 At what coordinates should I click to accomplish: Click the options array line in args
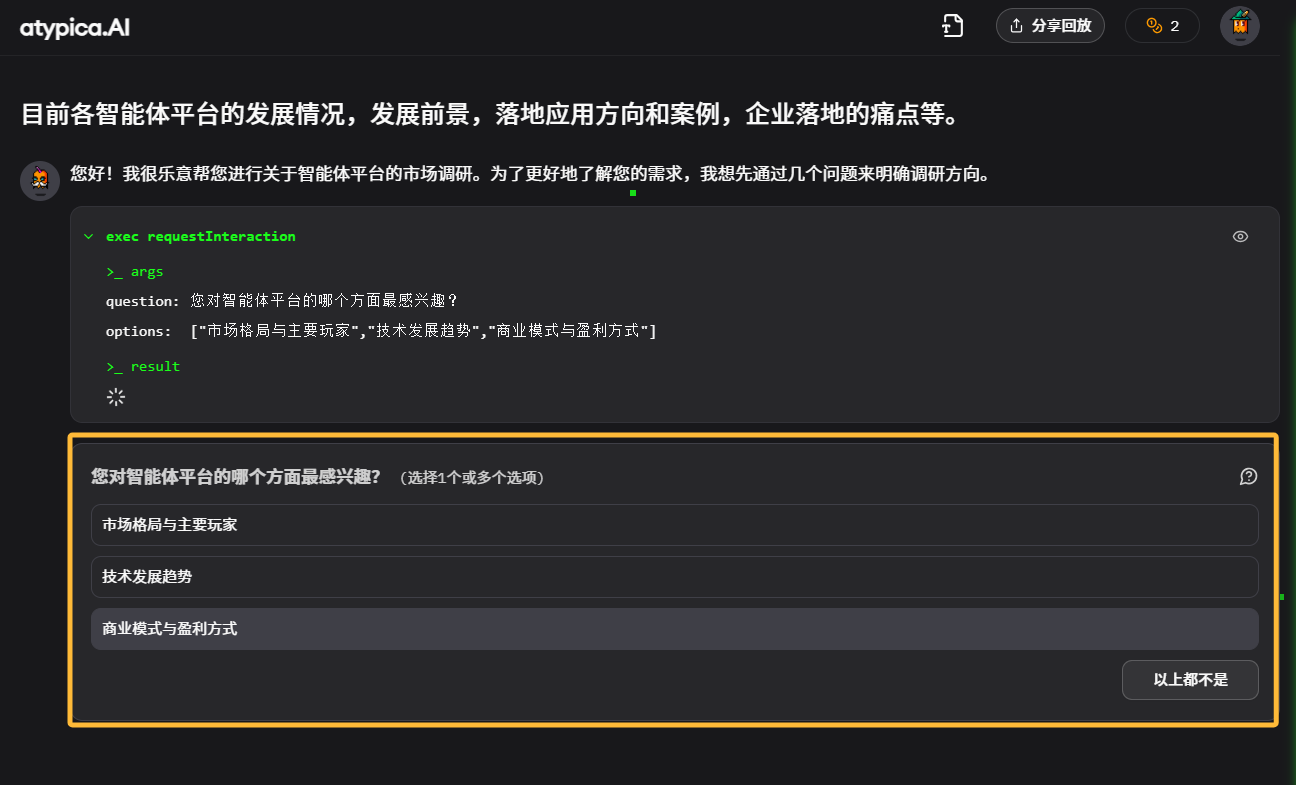tap(380, 331)
